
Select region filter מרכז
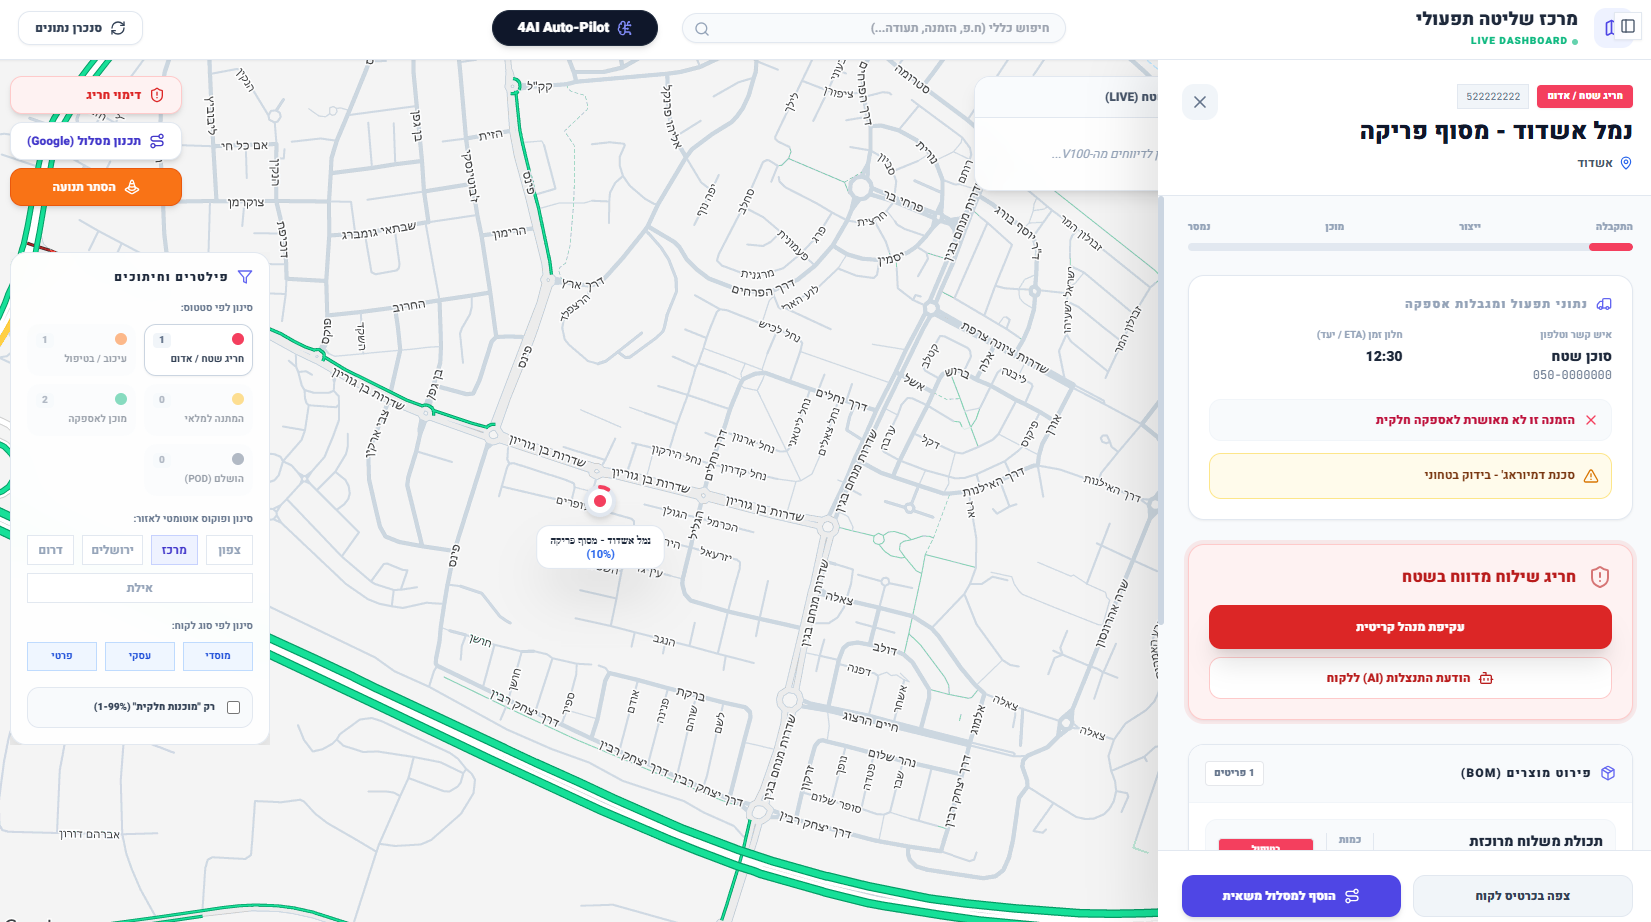click(x=174, y=550)
